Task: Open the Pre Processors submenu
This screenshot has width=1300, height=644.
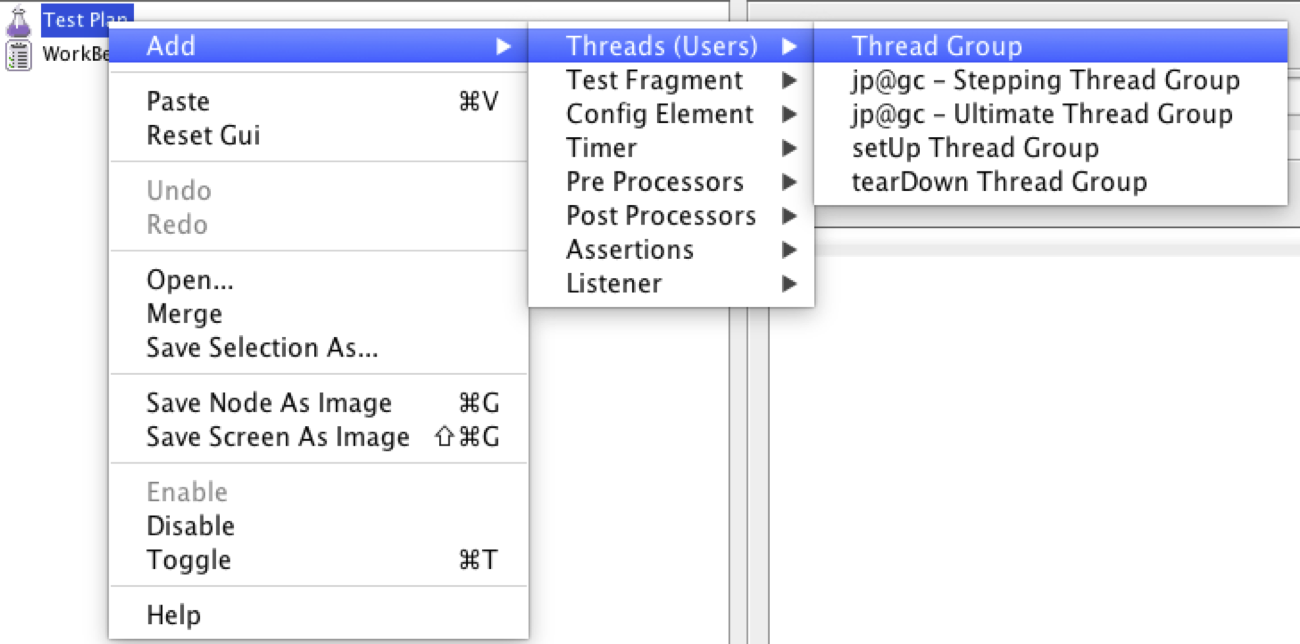Action: click(655, 183)
